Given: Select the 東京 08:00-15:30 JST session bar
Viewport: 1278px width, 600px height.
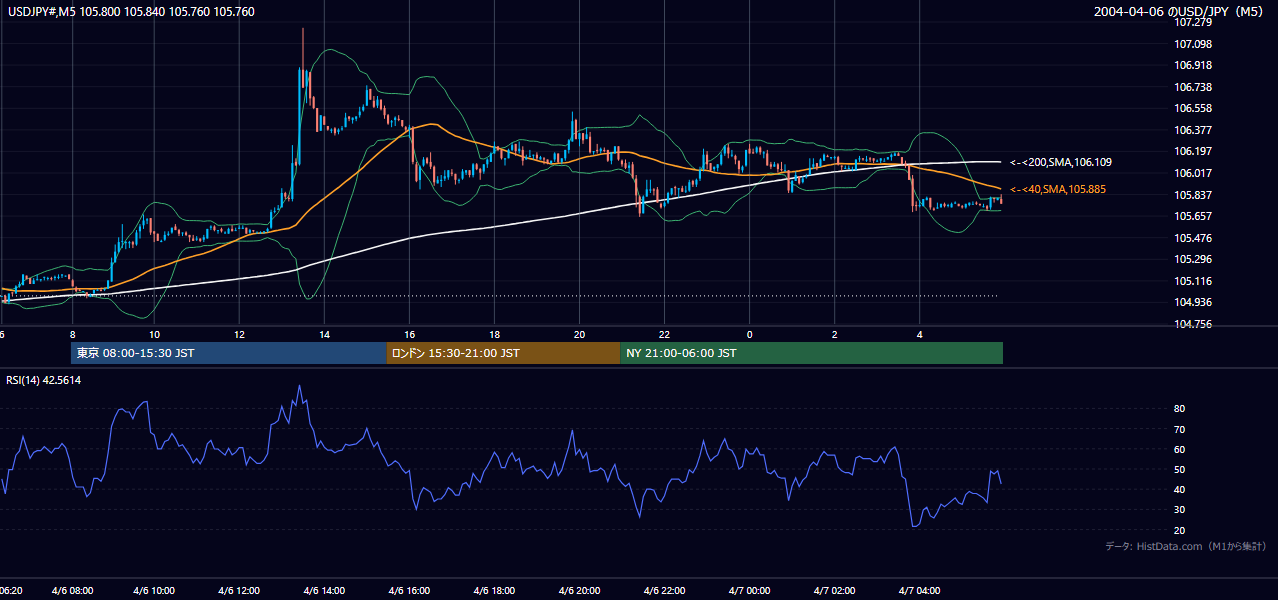Looking at the screenshot, I should pyautogui.click(x=229, y=353).
